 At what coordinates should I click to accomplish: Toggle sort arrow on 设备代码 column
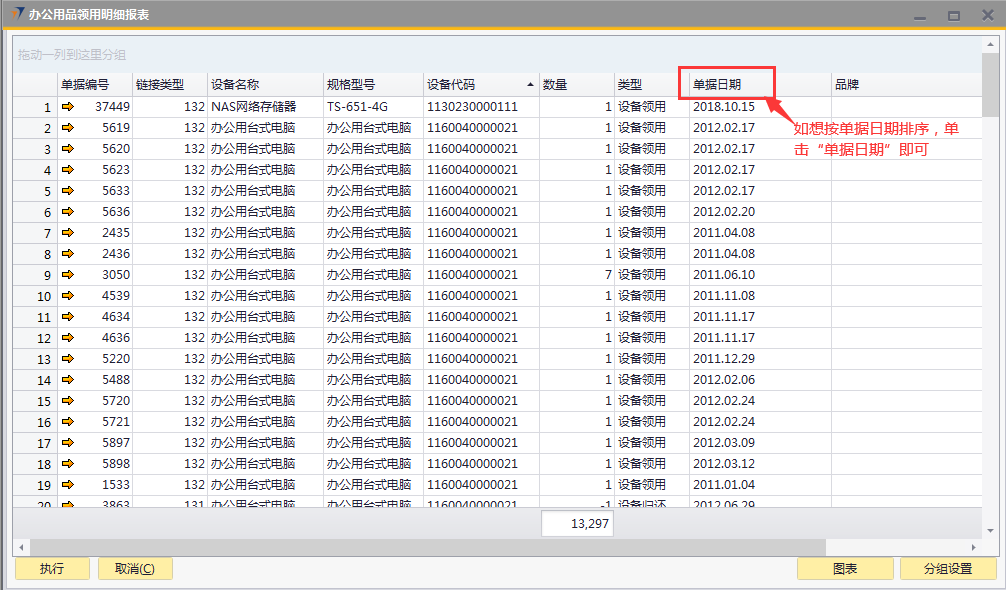[x=529, y=85]
